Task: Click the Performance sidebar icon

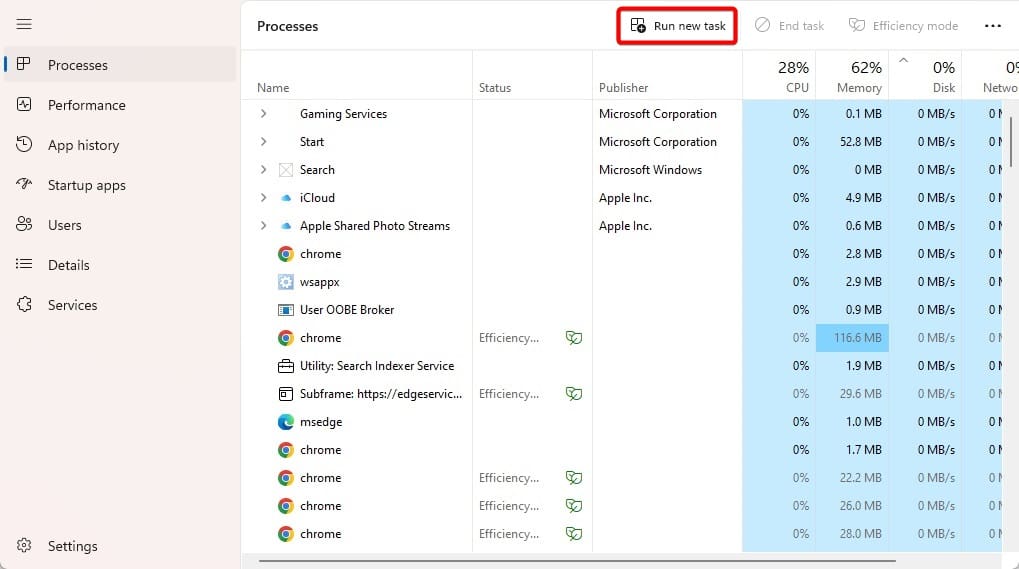Action: 25,105
